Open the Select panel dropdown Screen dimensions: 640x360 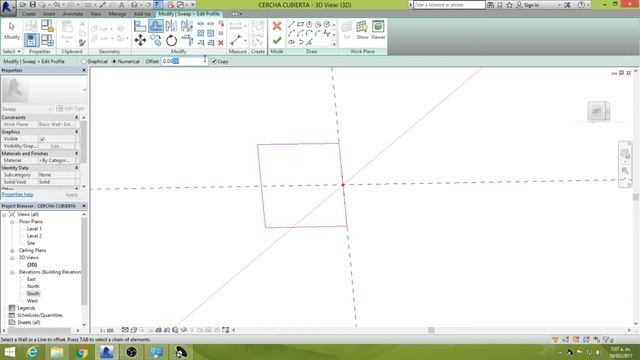(11, 51)
